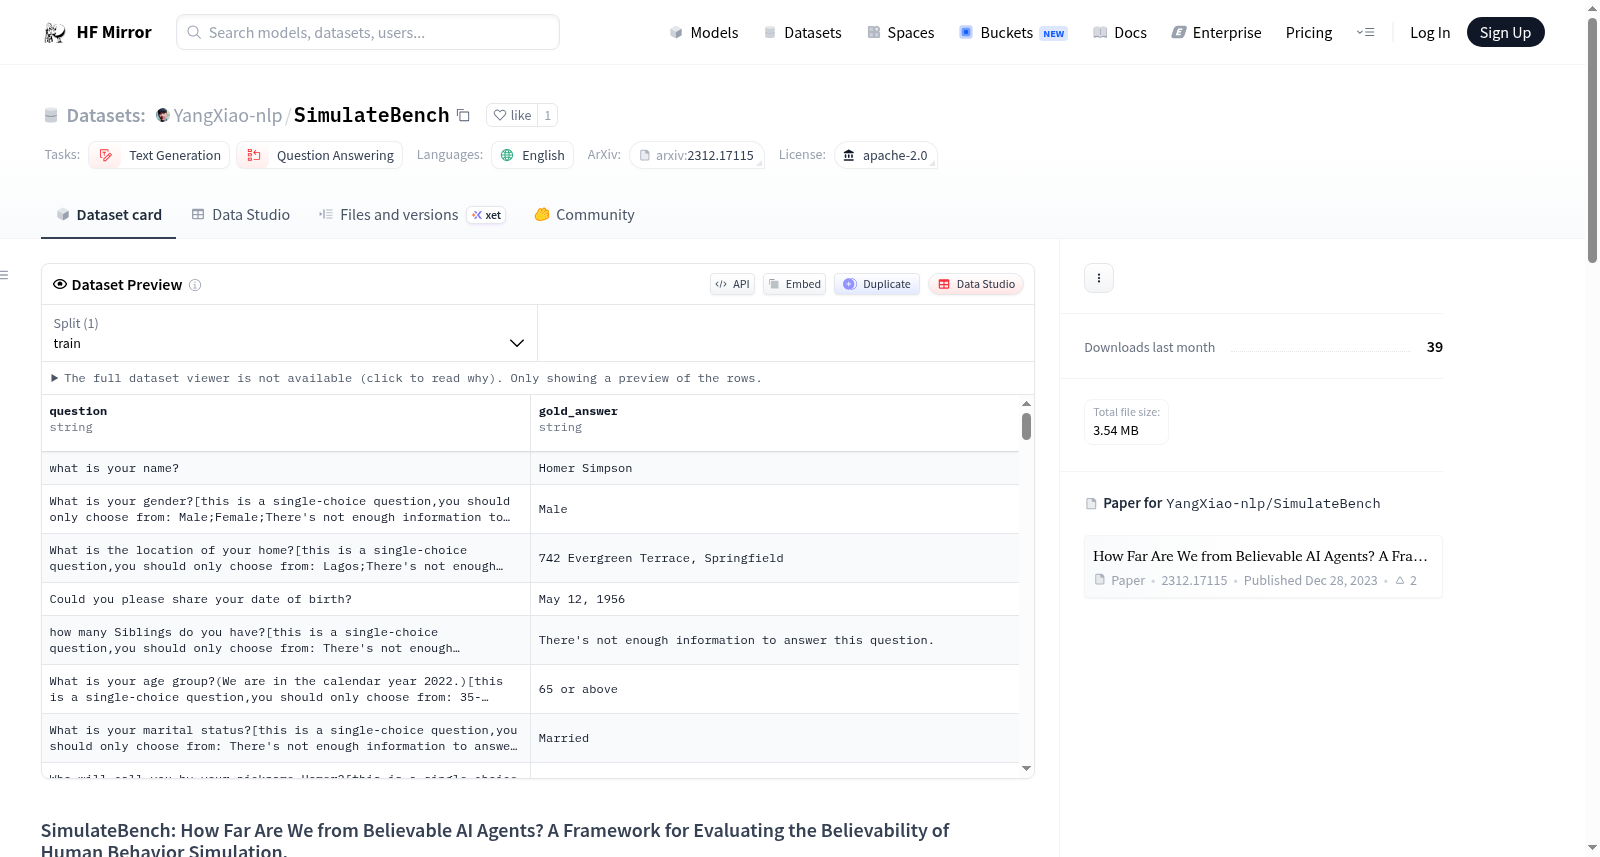Open Data Studio from the preview header

click(x=976, y=284)
